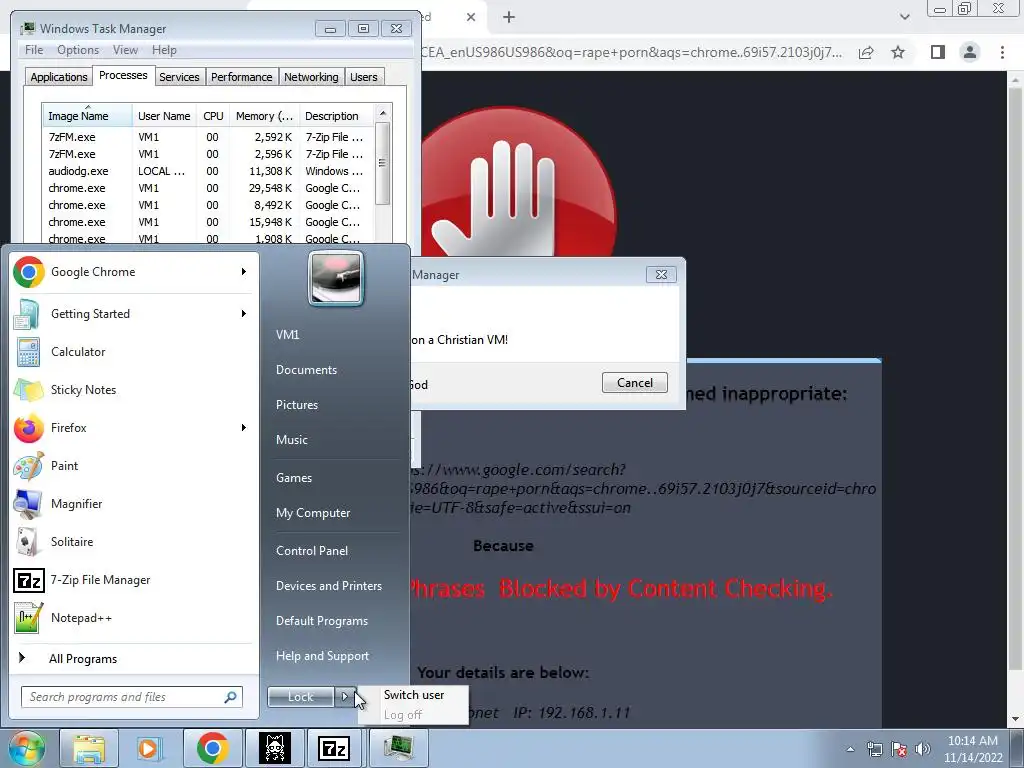Open Task Manager File menu
1024x768 pixels.
pos(34,50)
